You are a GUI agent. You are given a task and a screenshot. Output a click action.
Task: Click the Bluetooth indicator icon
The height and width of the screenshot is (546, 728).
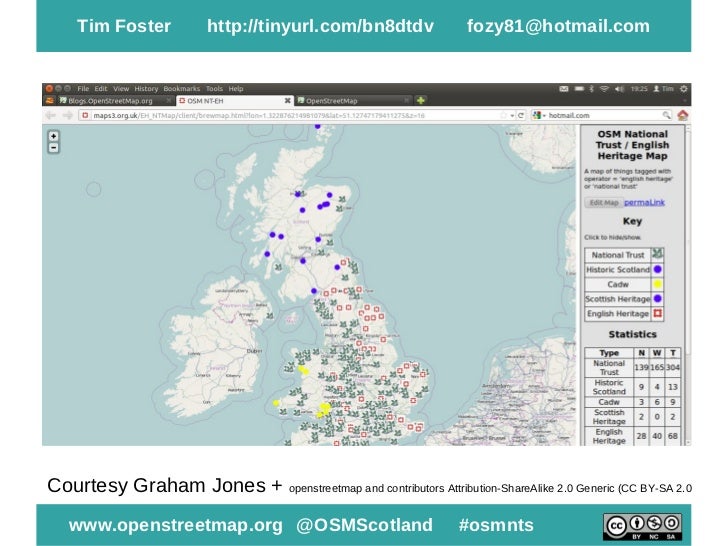click(x=592, y=89)
